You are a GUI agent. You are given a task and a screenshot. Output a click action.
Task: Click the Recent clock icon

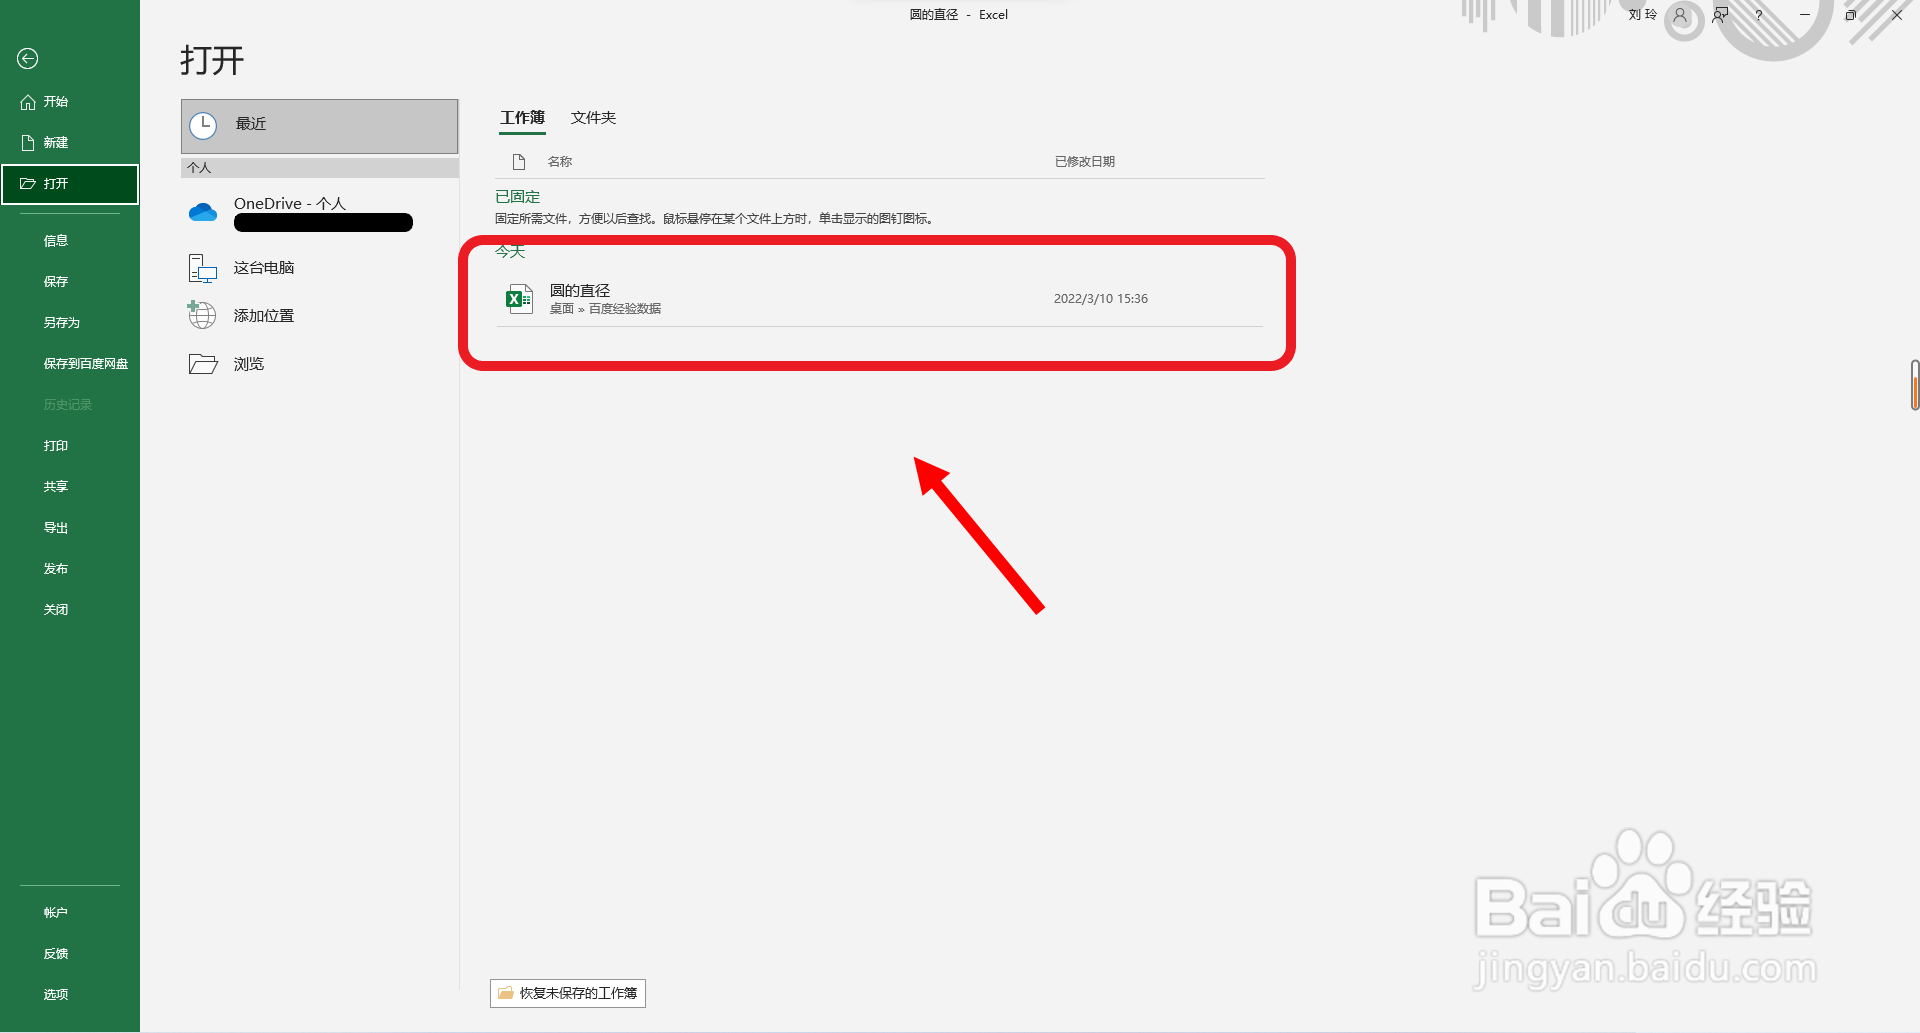203,125
